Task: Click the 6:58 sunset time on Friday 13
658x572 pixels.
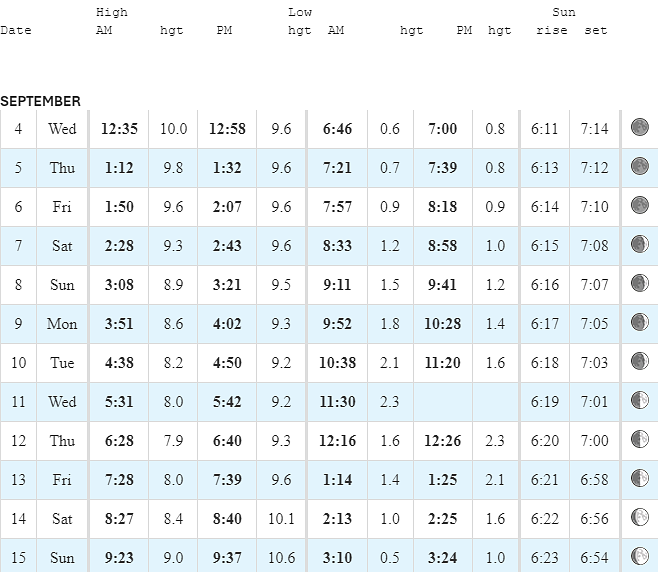Action: tap(594, 480)
